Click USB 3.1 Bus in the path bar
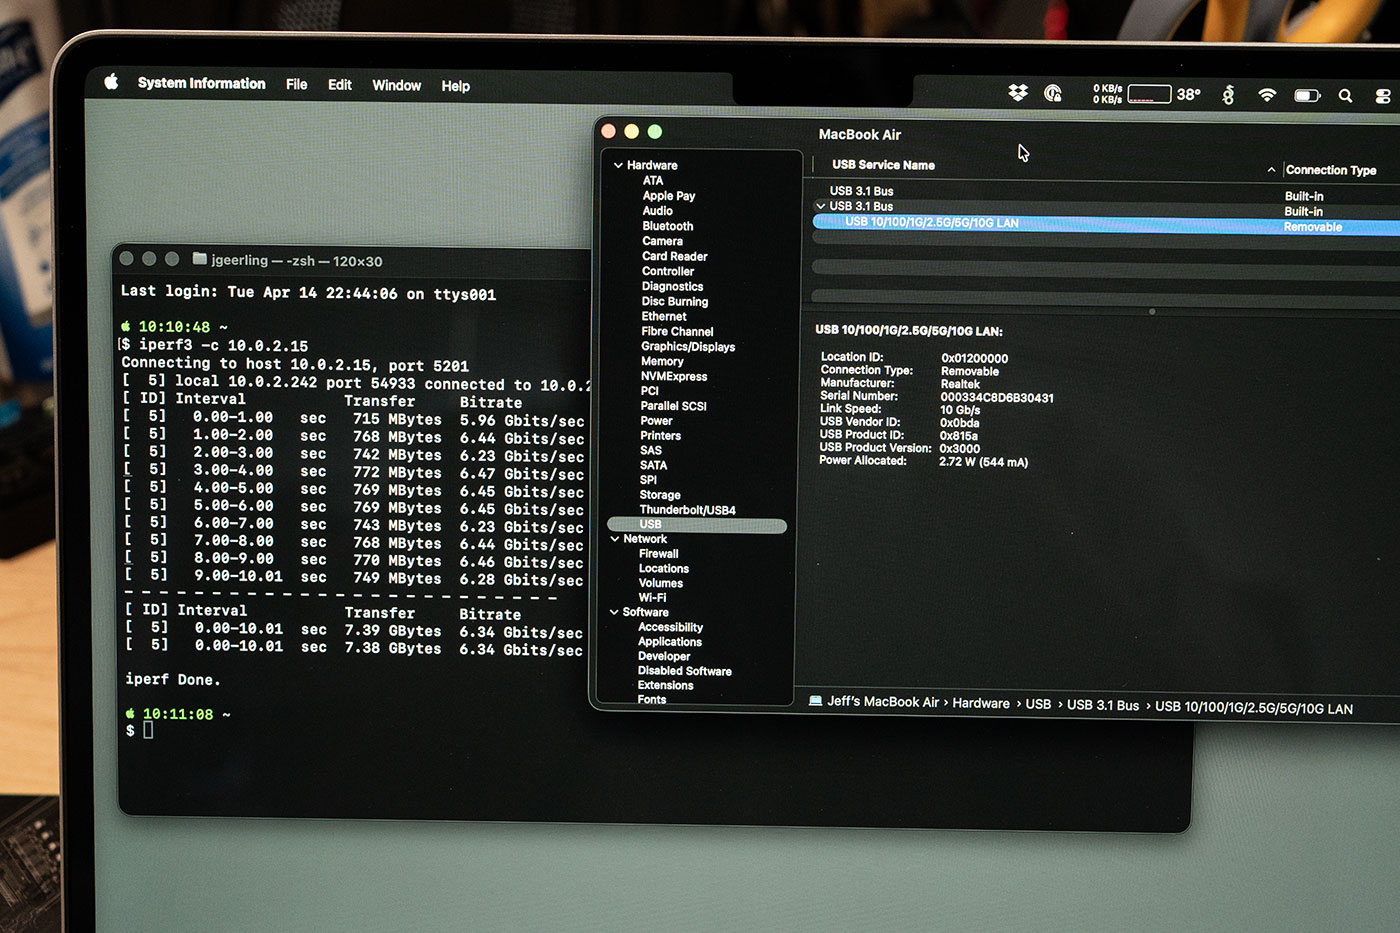 click(1102, 705)
